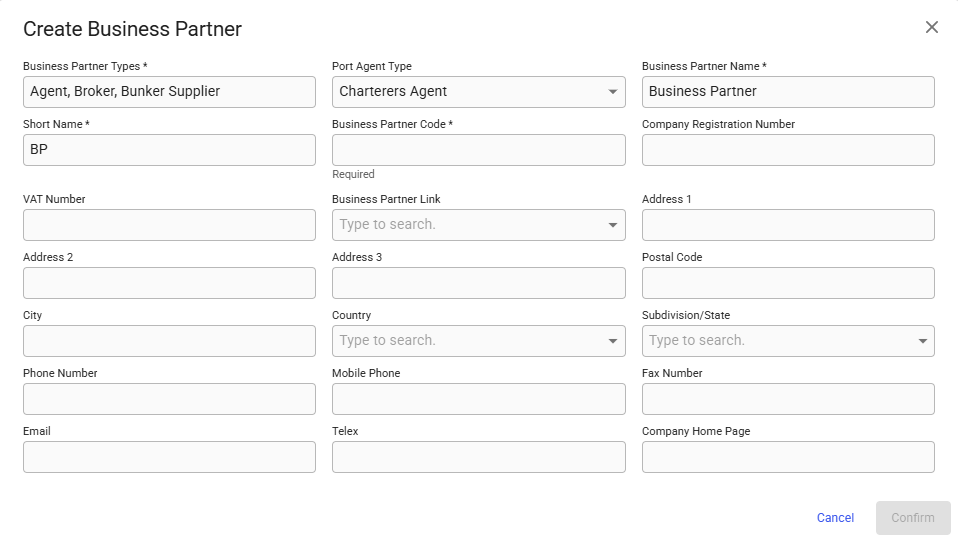Open the Country search dropdown
This screenshot has height=540, width=958.
[x=612, y=341]
